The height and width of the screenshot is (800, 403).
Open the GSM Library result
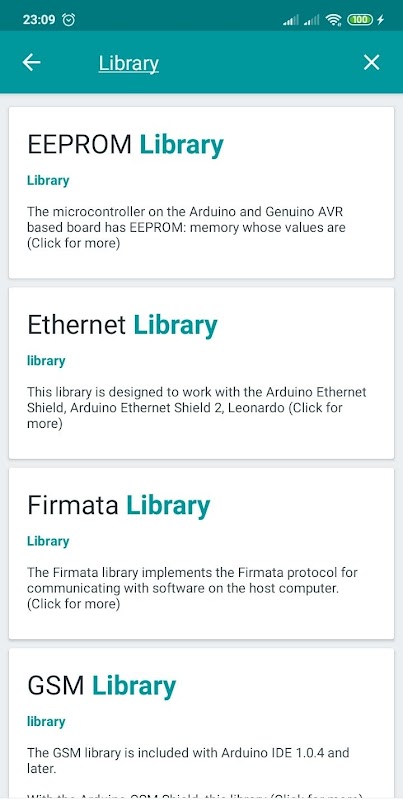(x=202, y=723)
